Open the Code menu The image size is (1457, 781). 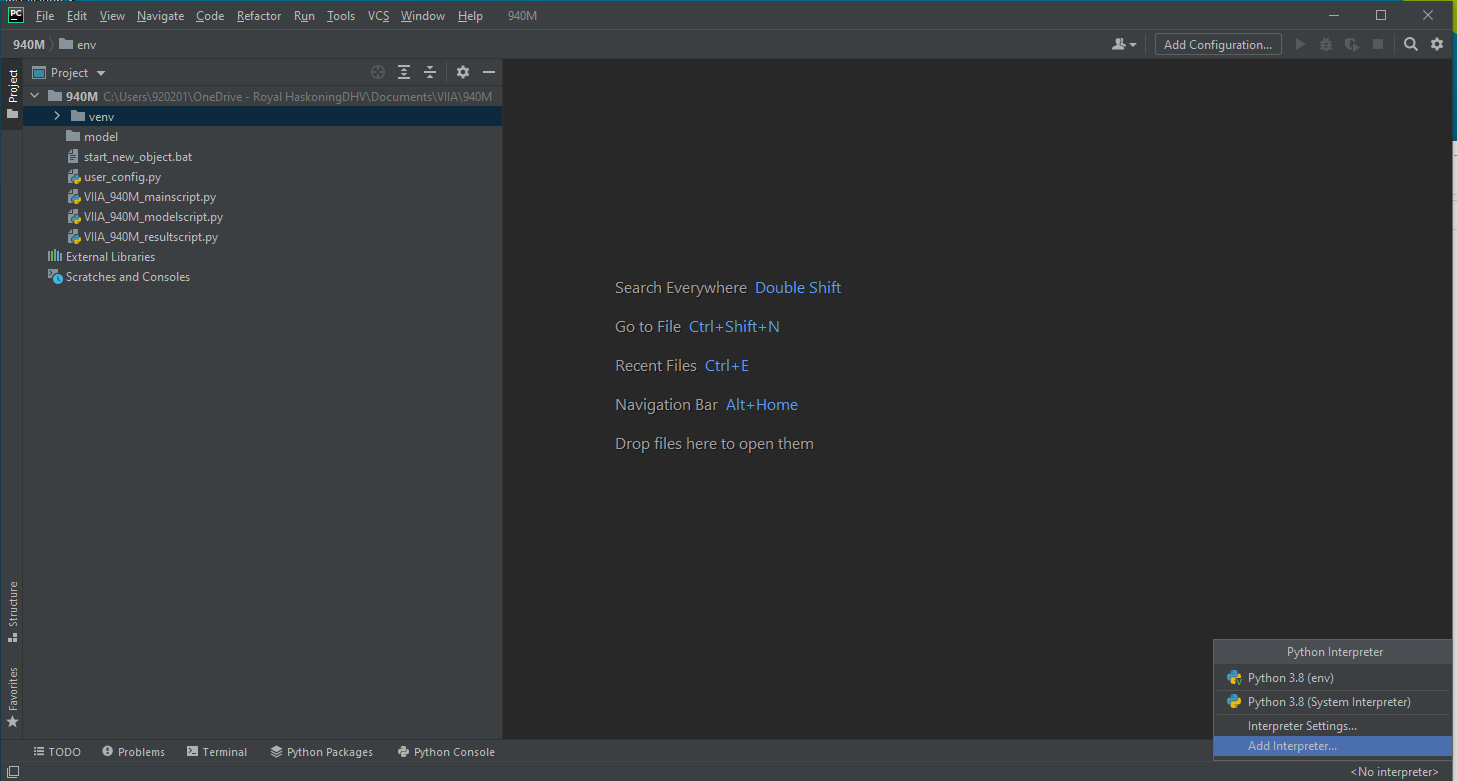(210, 16)
